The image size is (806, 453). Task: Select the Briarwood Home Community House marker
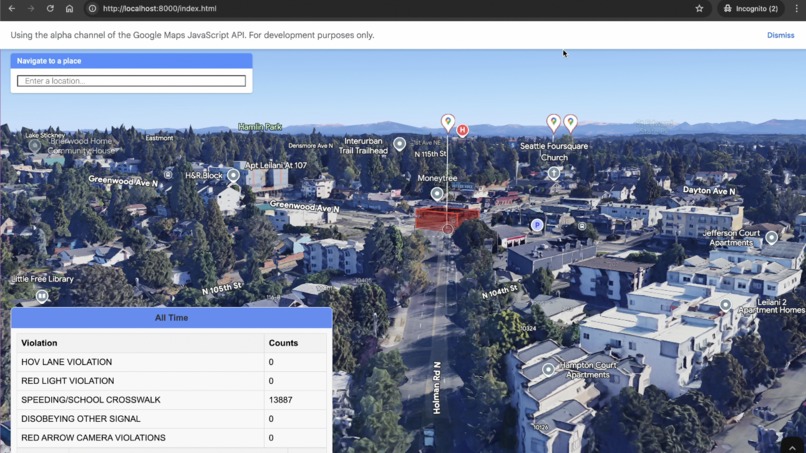click(34, 146)
